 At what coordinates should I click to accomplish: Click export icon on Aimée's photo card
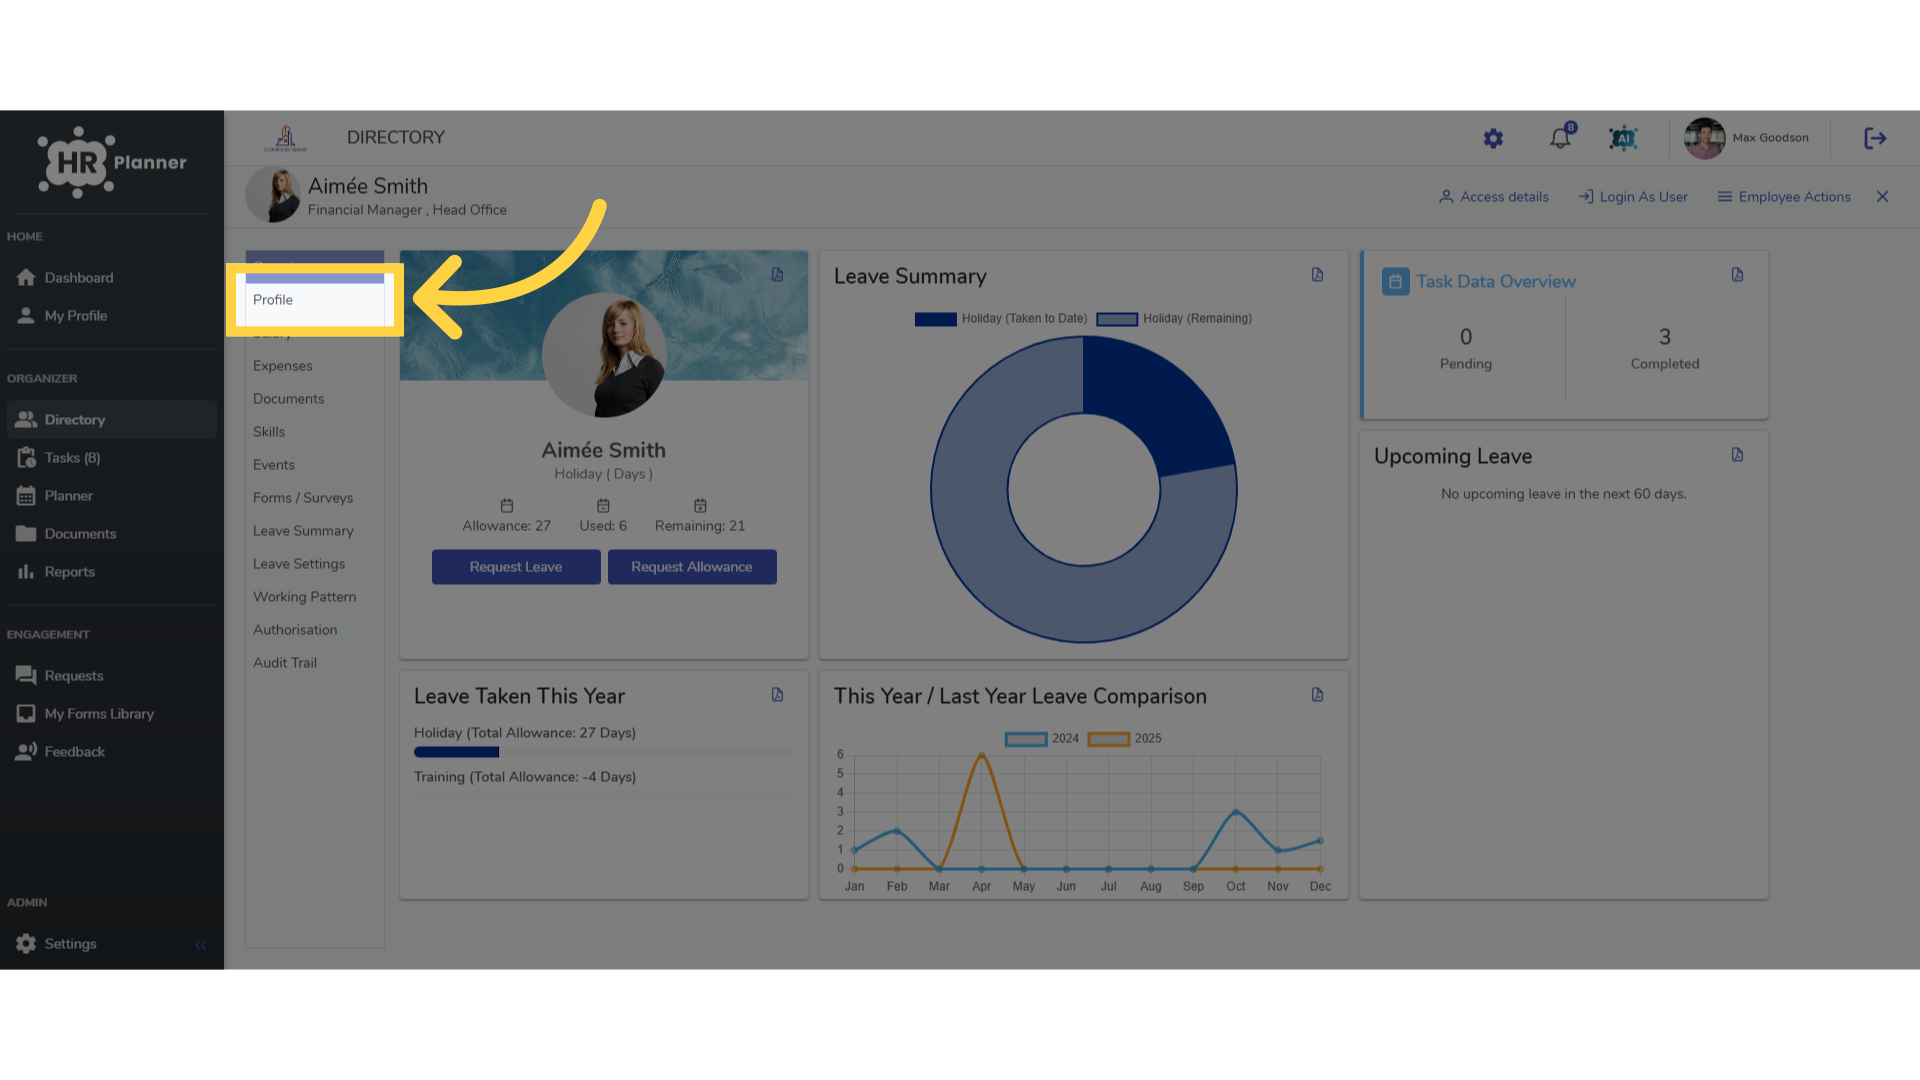(x=777, y=275)
